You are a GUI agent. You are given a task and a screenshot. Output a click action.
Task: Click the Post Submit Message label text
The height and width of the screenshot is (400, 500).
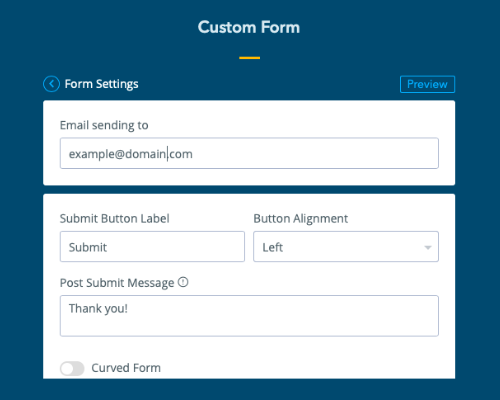pos(117,283)
